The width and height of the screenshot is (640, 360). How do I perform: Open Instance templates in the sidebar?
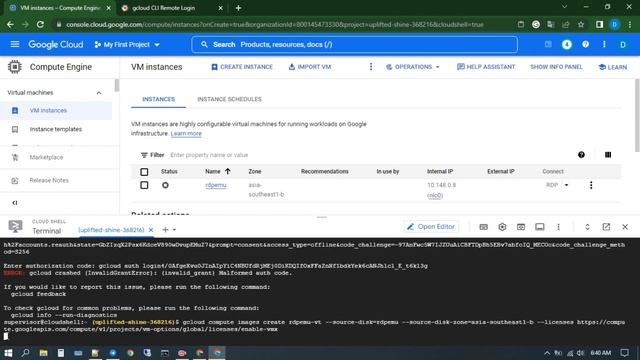pos(56,129)
